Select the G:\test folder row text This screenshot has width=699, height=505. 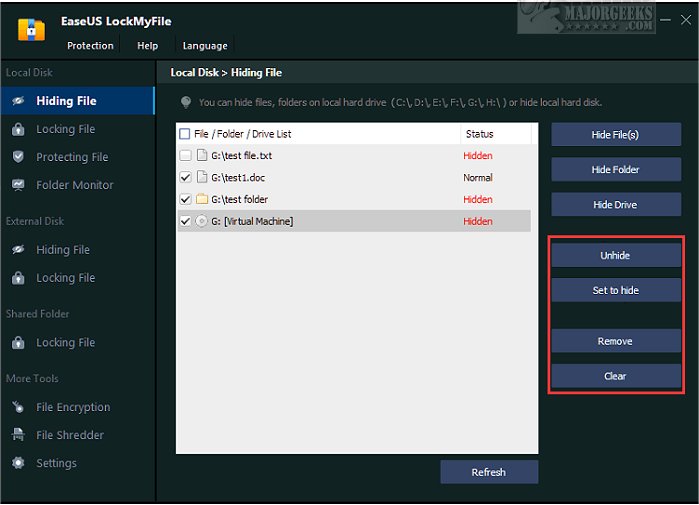coord(239,199)
